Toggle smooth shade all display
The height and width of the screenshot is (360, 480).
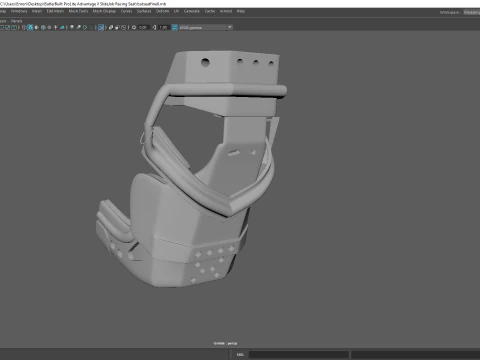30,27
